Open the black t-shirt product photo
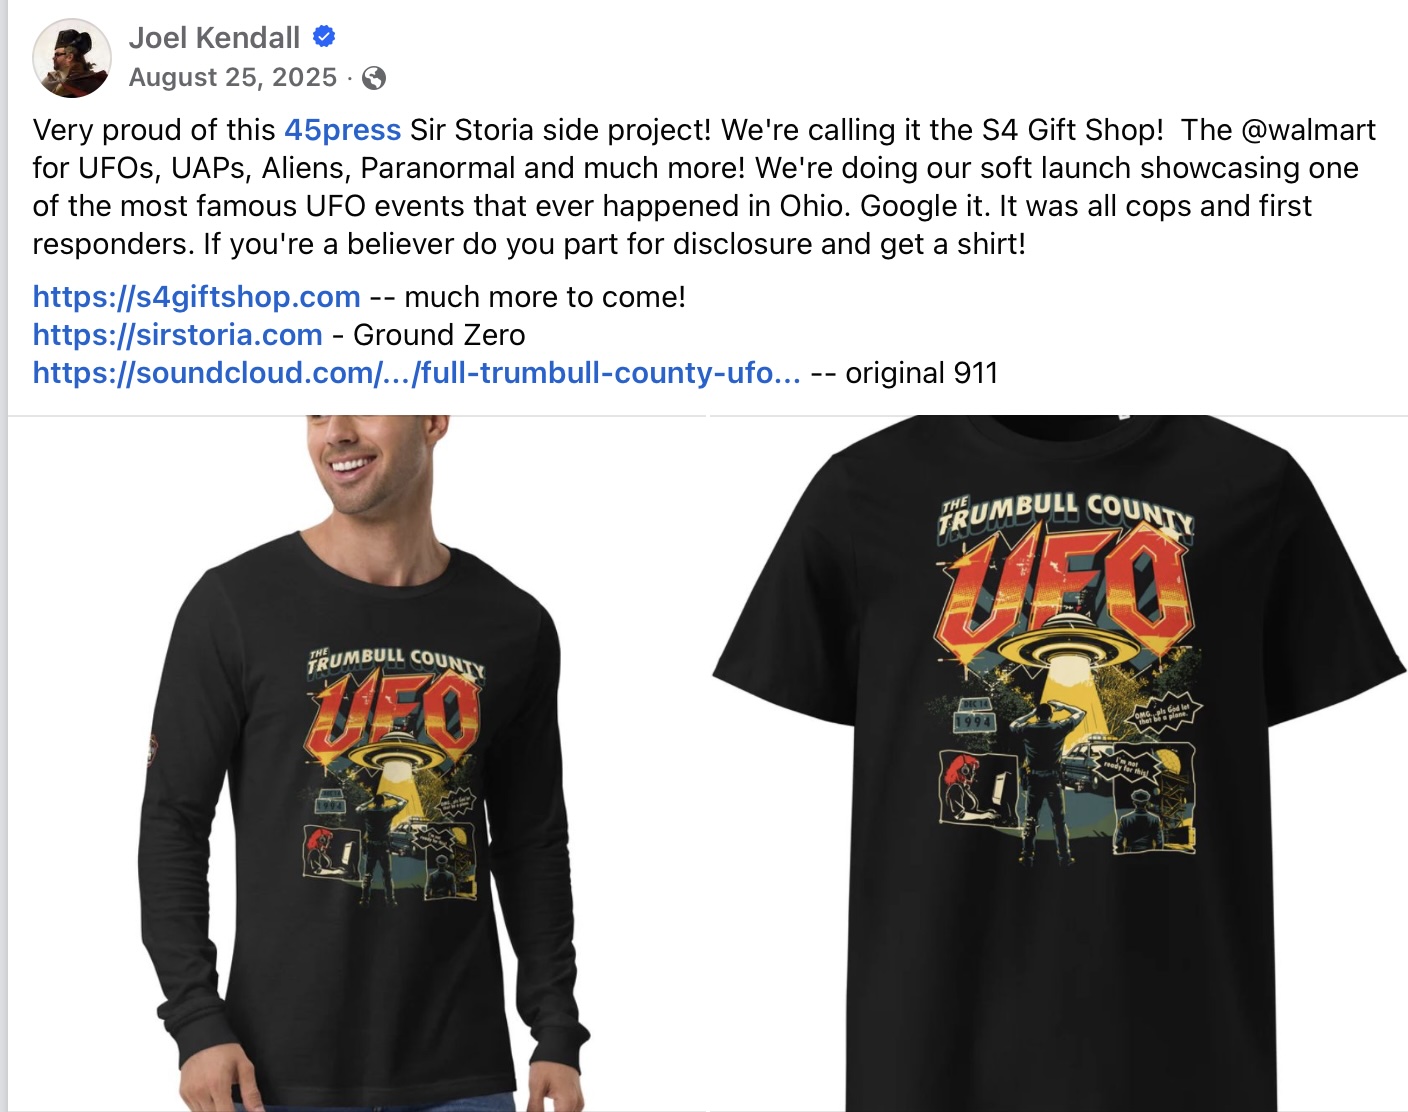Image resolution: width=1408 pixels, height=1112 pixels. pos(1059,763)
